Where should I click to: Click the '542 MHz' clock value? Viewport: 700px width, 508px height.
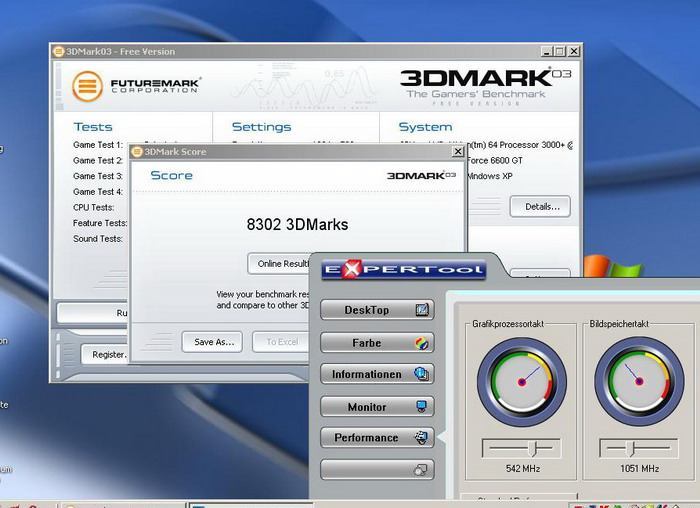[x=523, y=468]
